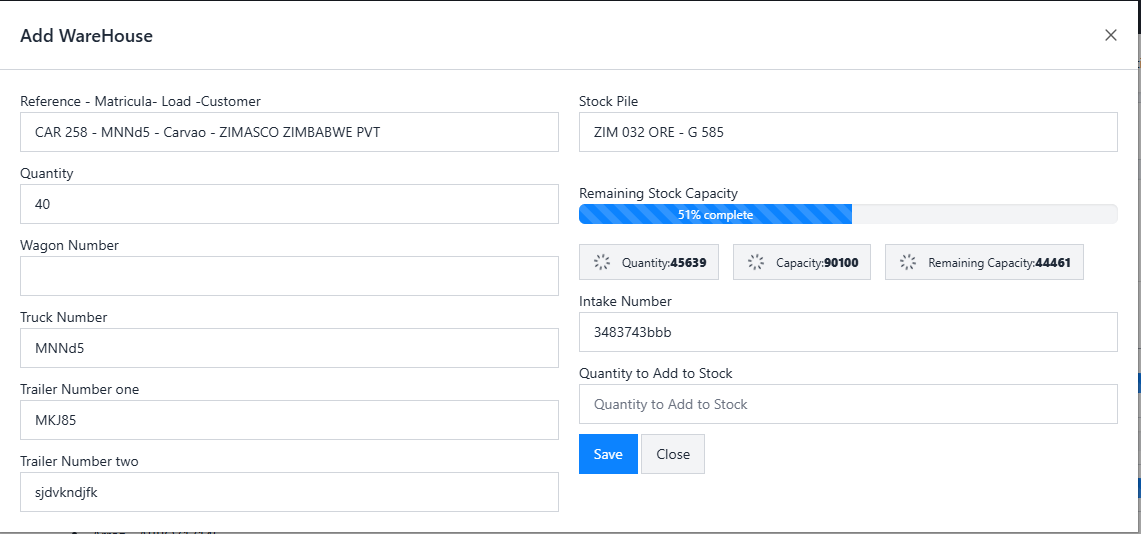
Task: Close the Add WareHouse dialog with X
Action: [x=1110, y=35]
